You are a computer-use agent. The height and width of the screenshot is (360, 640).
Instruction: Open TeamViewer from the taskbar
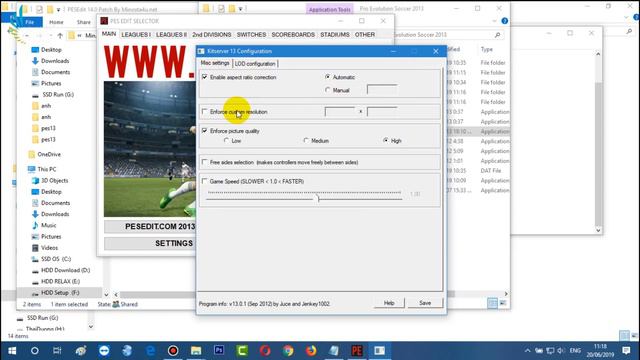tap(104, 351)
